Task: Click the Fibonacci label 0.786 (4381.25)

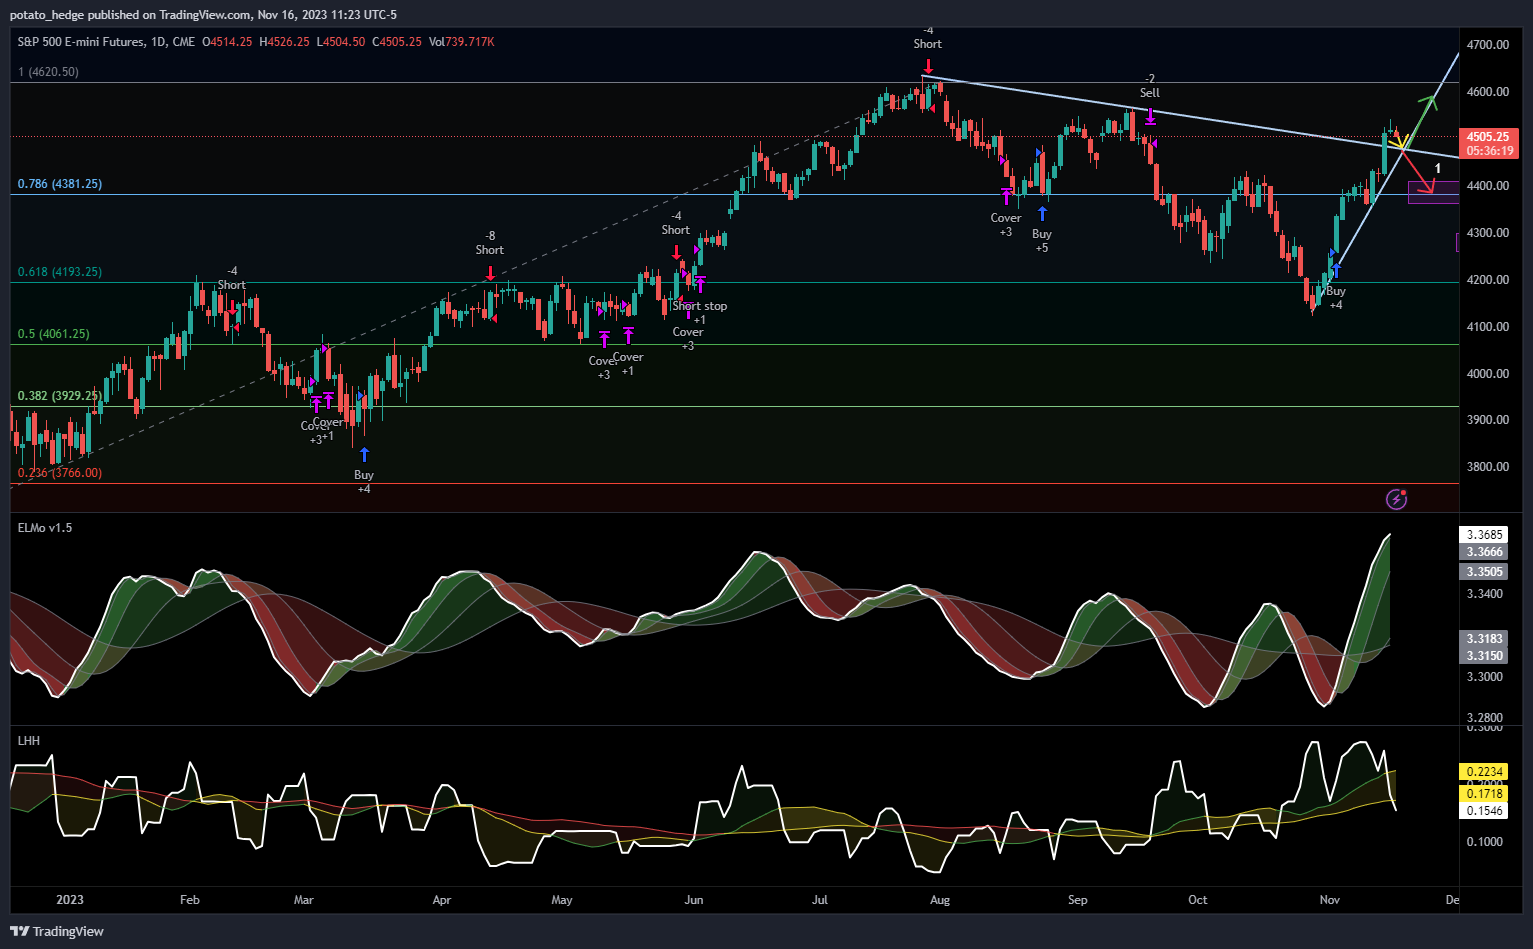Action: [x=60, y=184]
